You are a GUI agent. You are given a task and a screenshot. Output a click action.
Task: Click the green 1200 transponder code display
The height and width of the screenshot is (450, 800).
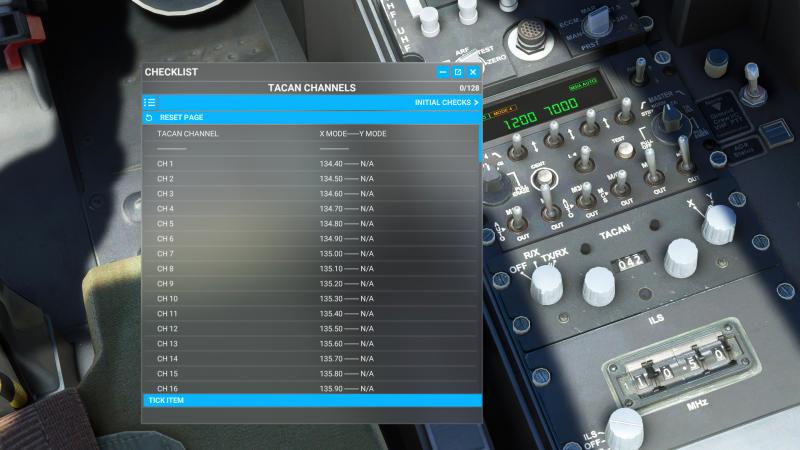(520, 121)
